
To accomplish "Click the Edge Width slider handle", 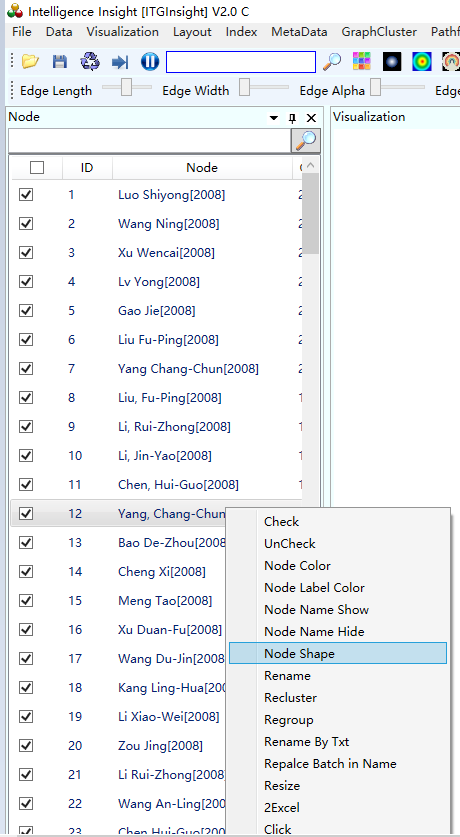I will coord(244,87).
